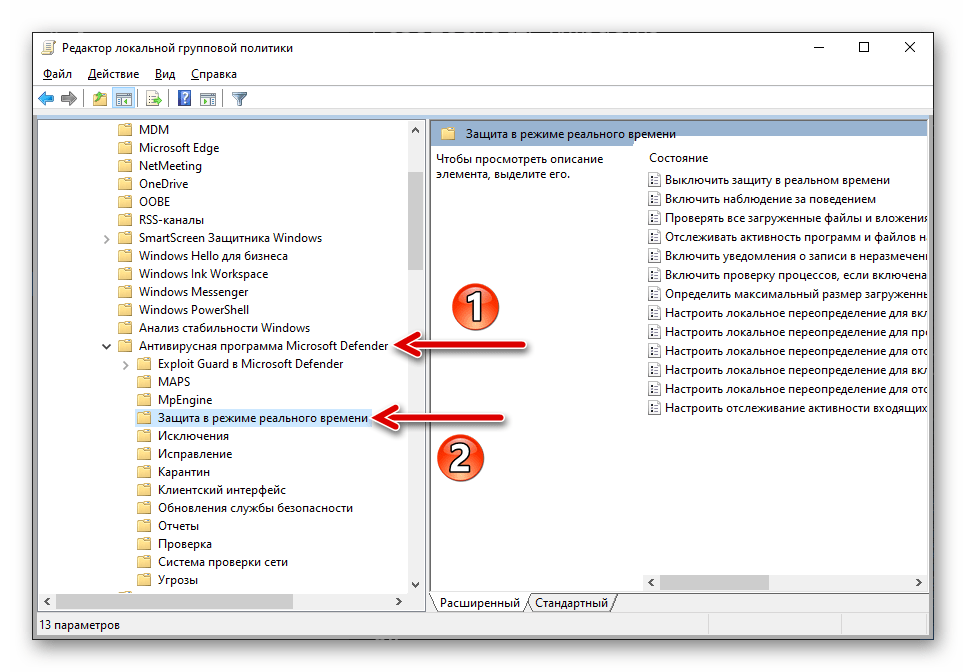Select the Клиентский интерфейс folder

(x=222, y=490)
